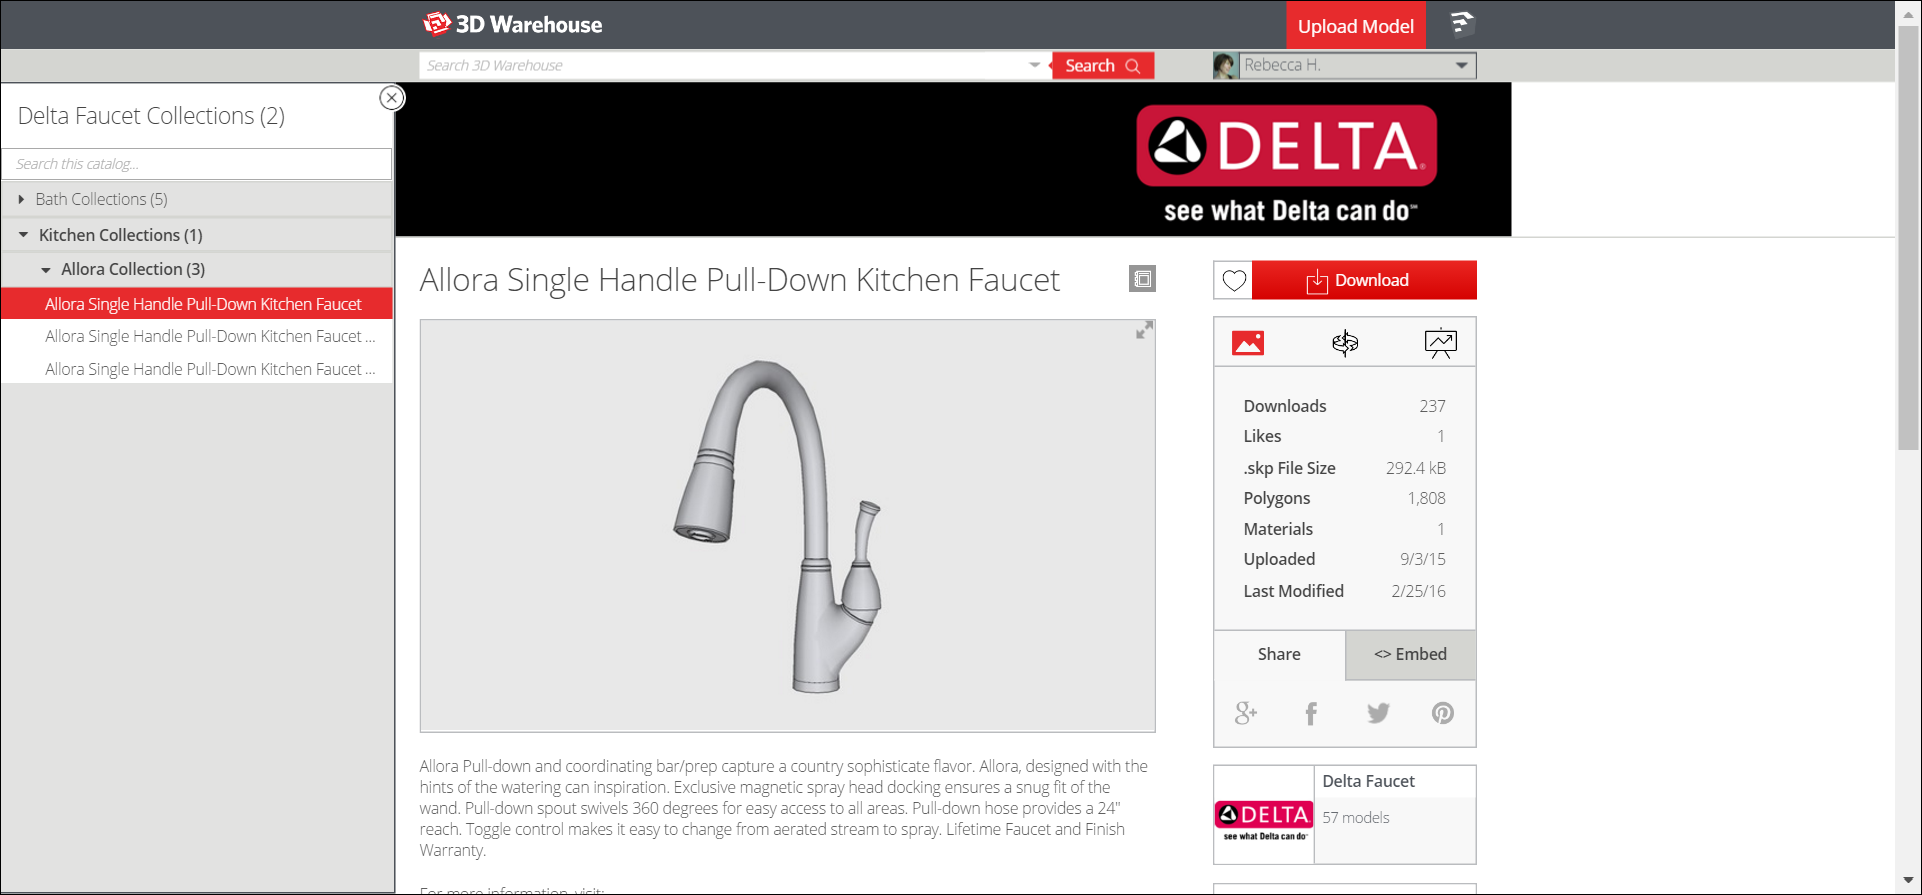Share the model on Facebook
Screen dimensions: 1922x895
pyautogui.click(x=1311, y=713)
